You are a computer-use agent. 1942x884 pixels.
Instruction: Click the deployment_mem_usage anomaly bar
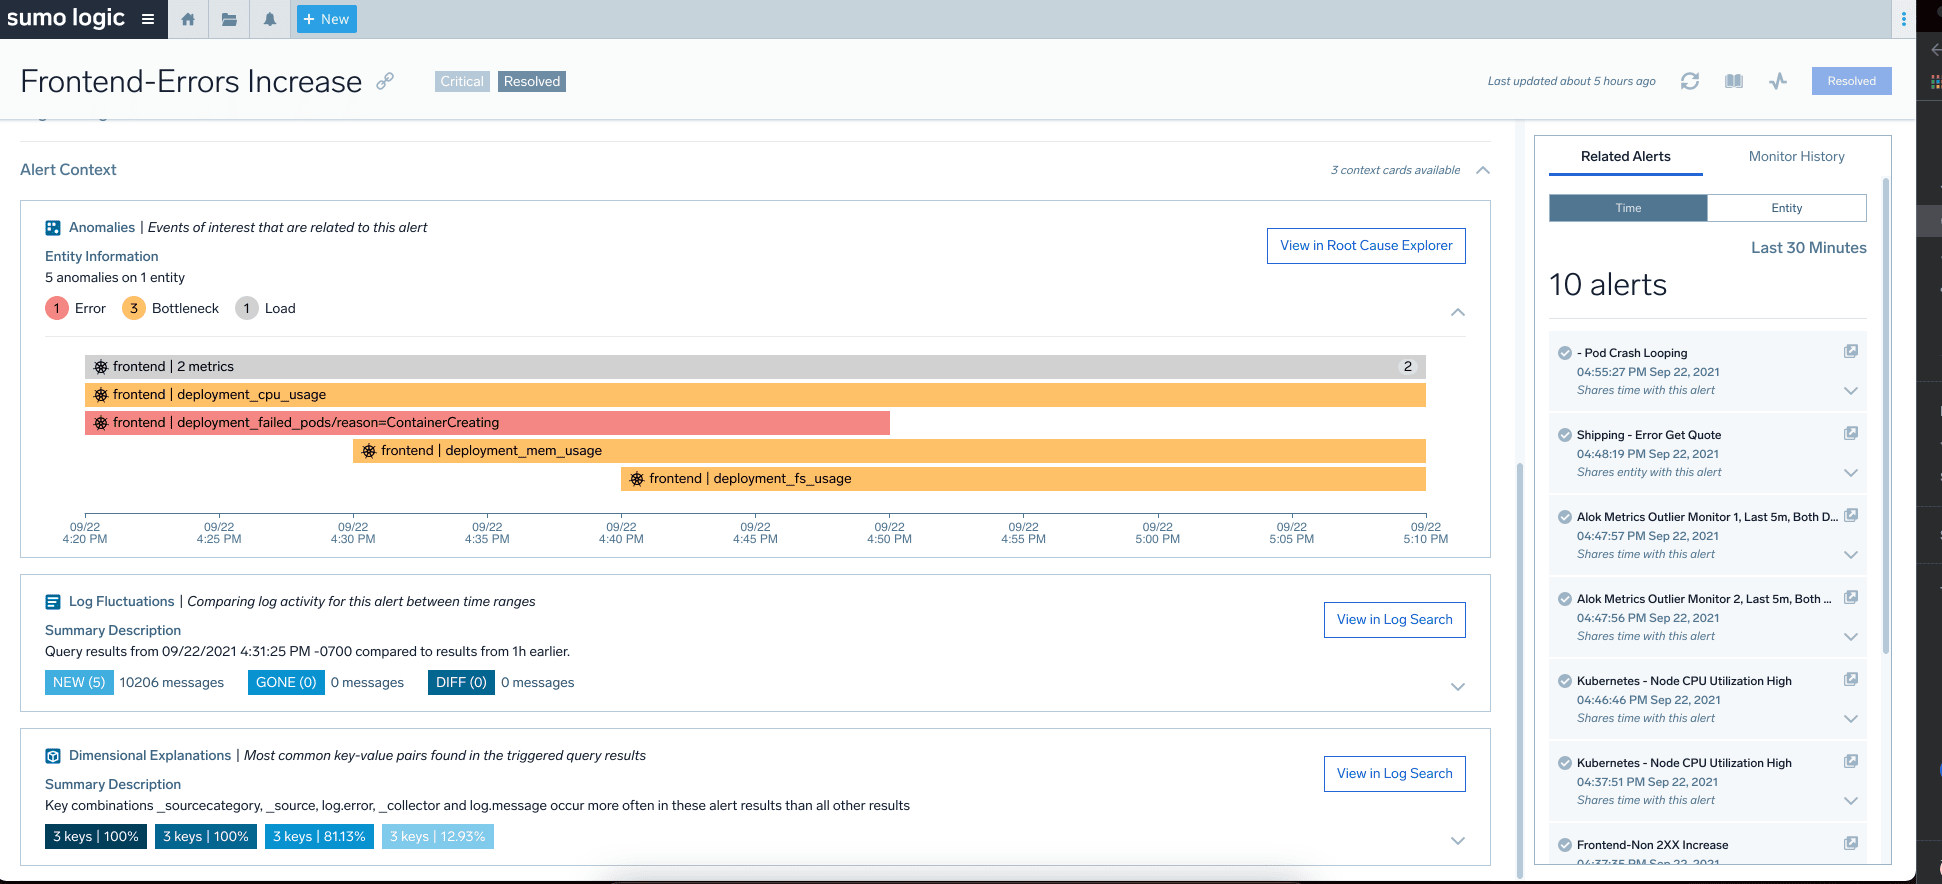click(x=889, y=451)
